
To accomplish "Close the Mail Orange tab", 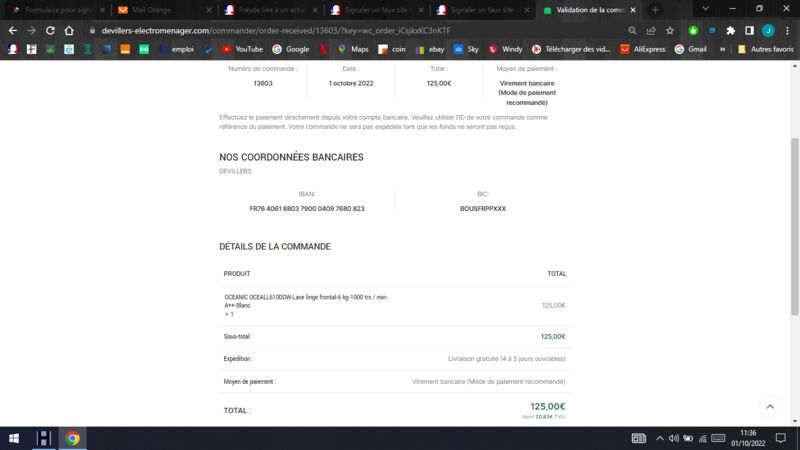I will pyautogui.click(x=209, y=10).
